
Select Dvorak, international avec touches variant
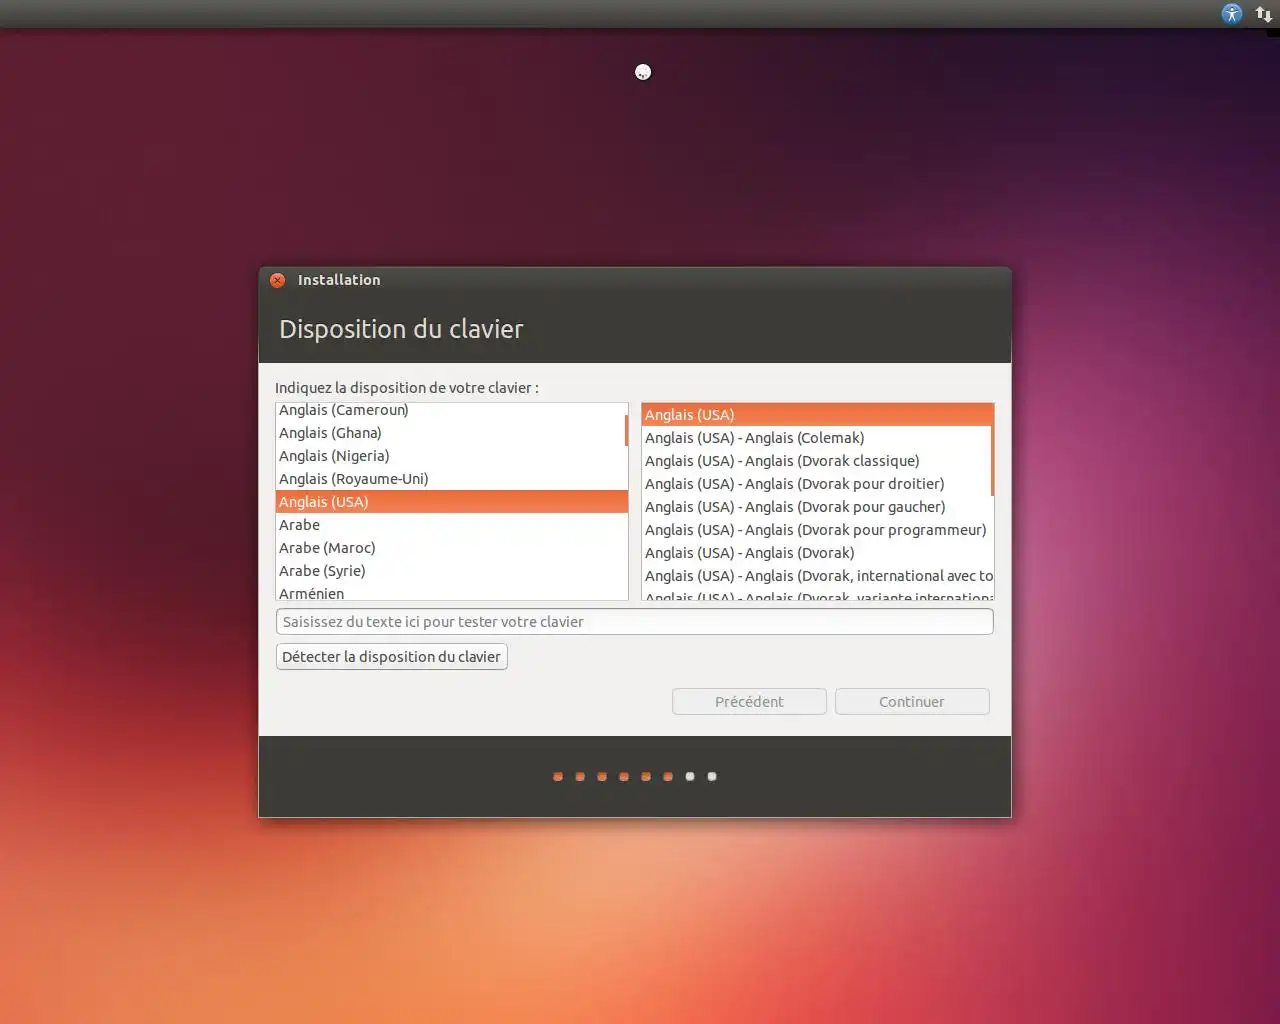pyautogui.click(x=816, y=576)
